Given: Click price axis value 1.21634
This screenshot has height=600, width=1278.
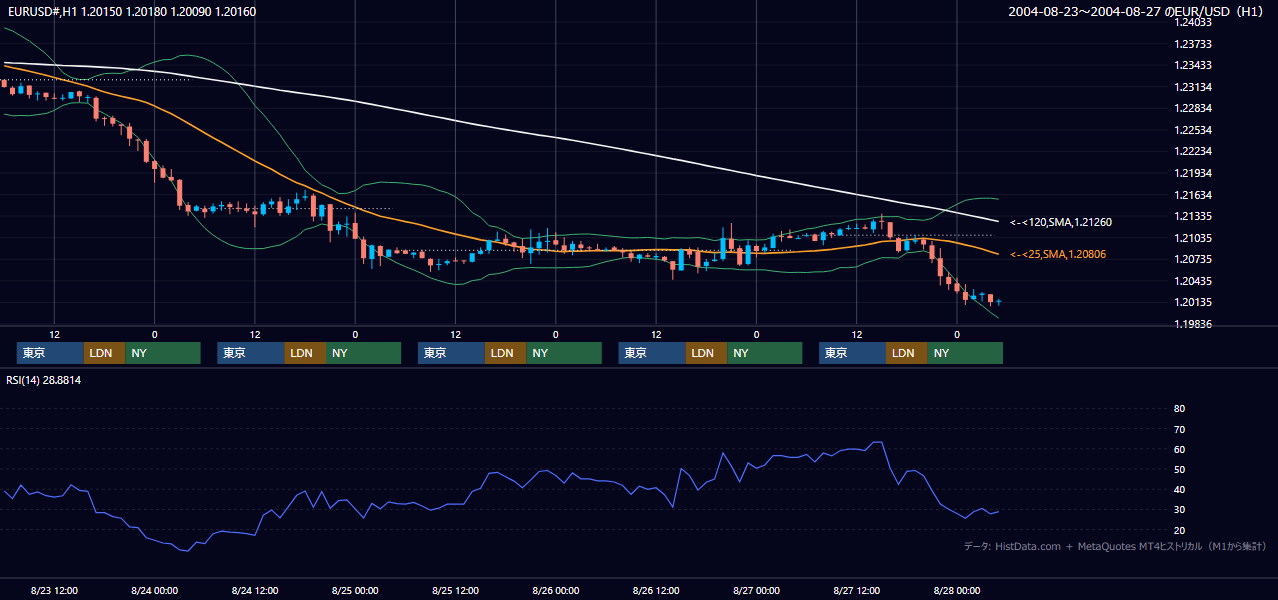Looking at the screenshot, I should coord(1192,195).
